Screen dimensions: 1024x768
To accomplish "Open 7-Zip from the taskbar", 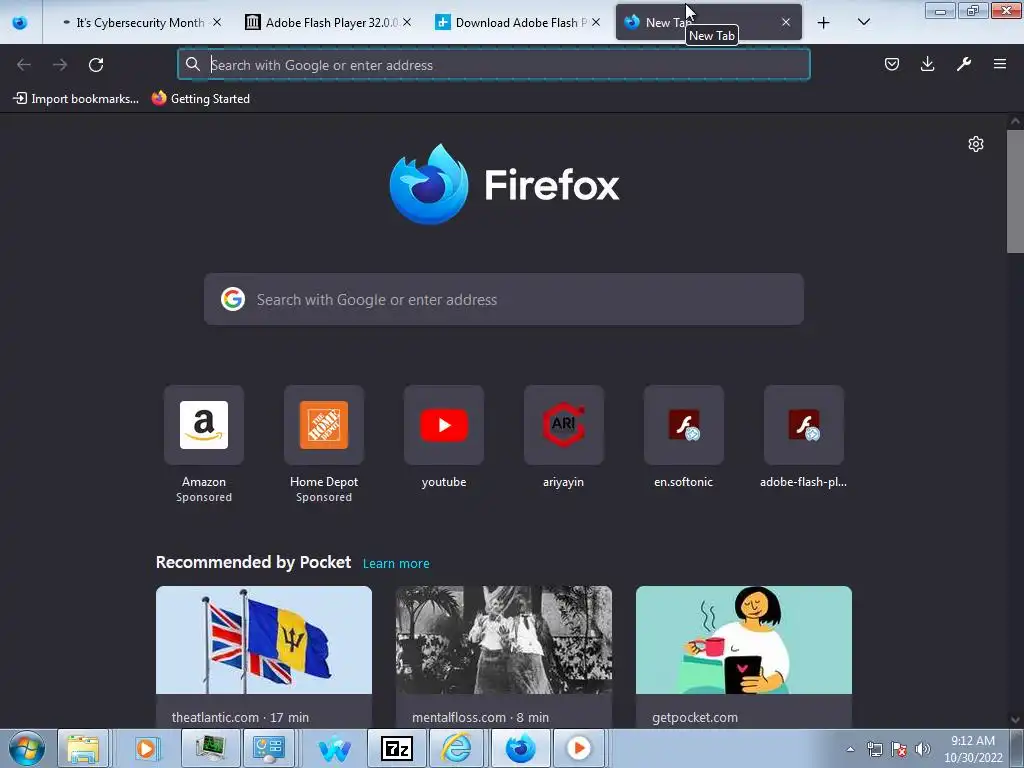I will 396,748.
